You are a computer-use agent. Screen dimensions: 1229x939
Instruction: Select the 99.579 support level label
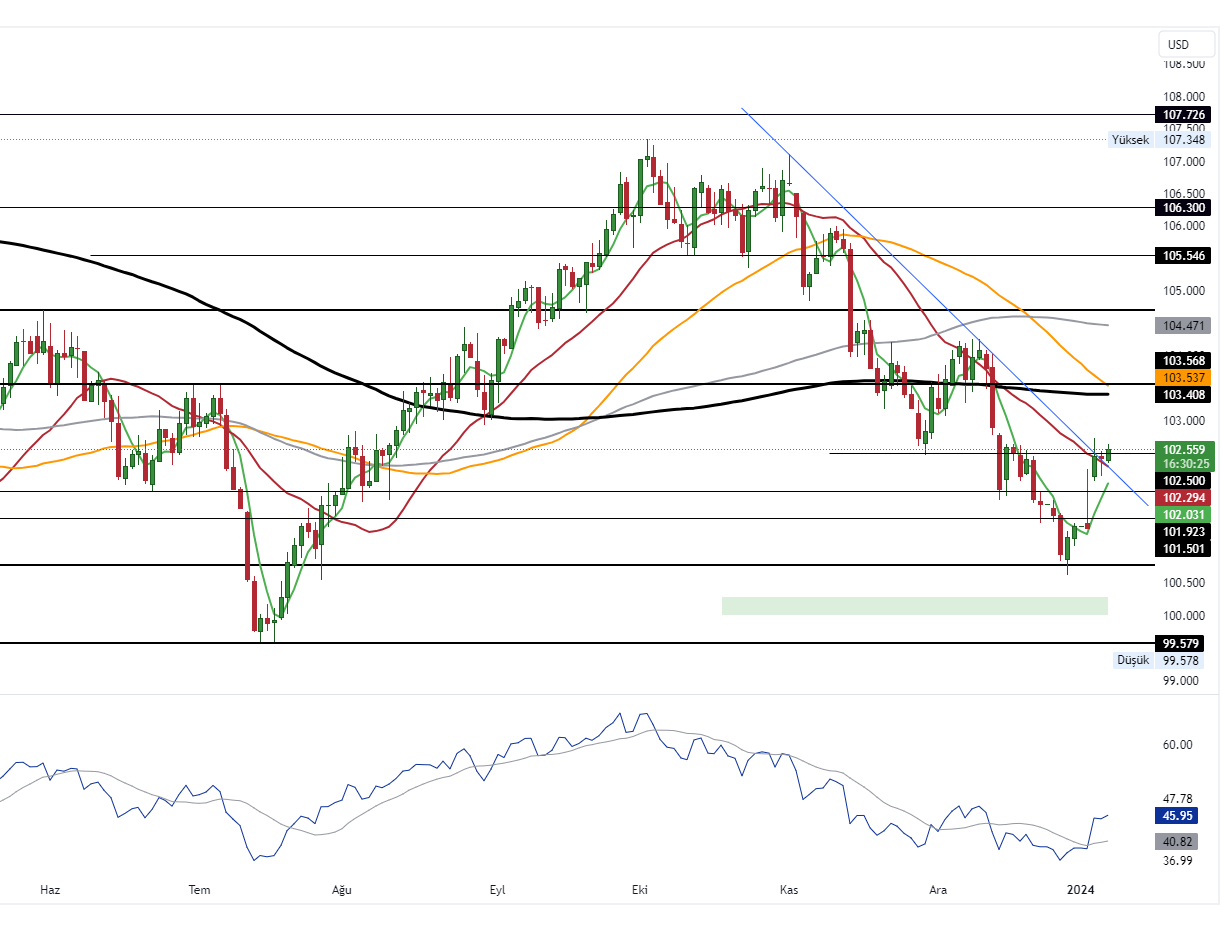(1183, 643)
